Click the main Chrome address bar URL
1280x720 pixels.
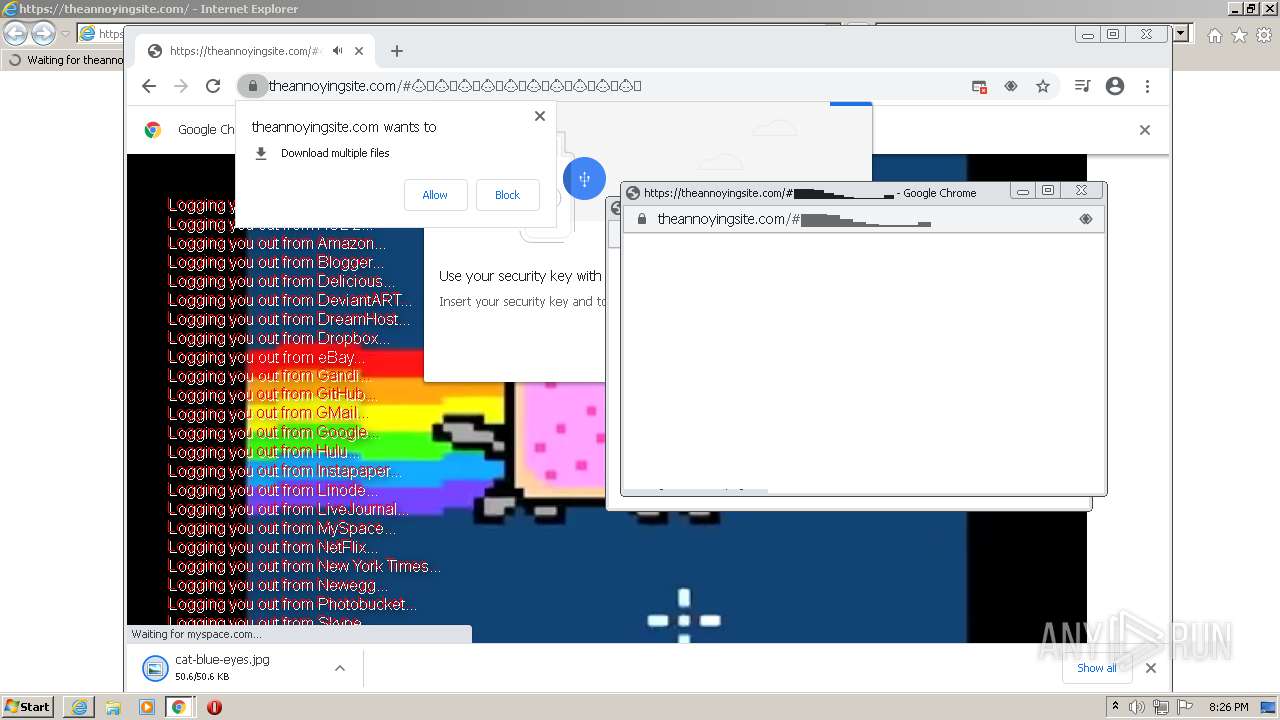455,86
